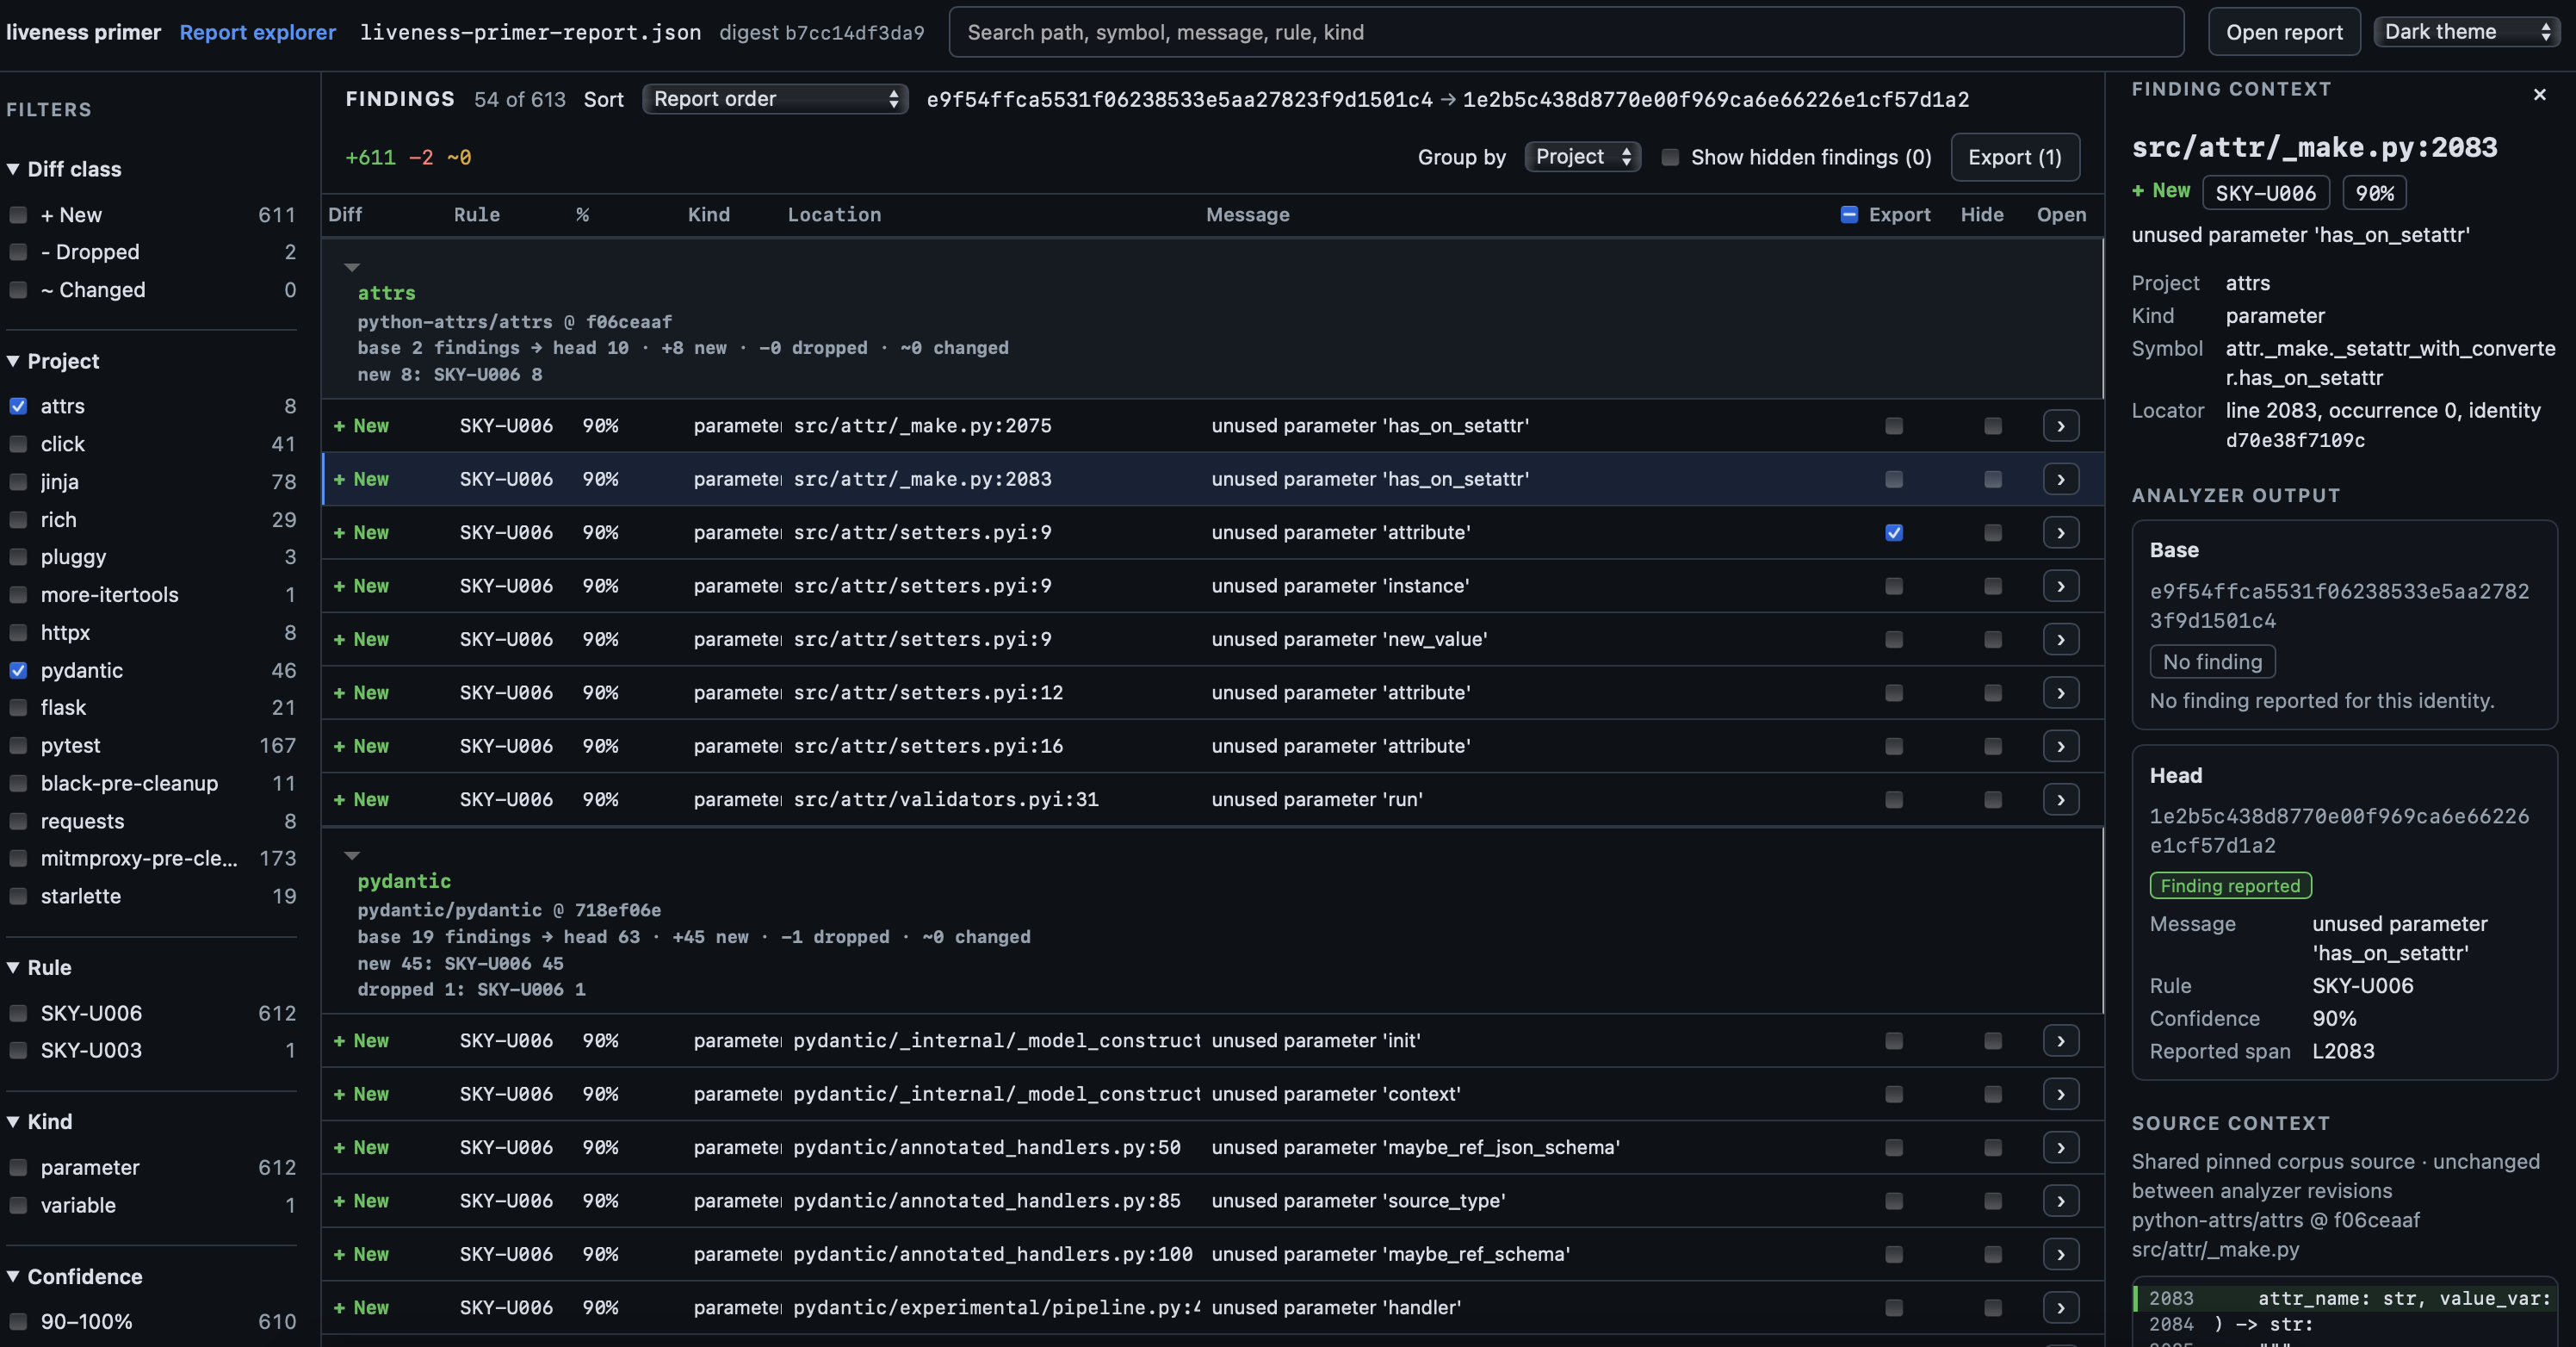2576x1347 pixels.
Task: Select row 'unused parameter new_value'
Action: tap(1212, 639)
